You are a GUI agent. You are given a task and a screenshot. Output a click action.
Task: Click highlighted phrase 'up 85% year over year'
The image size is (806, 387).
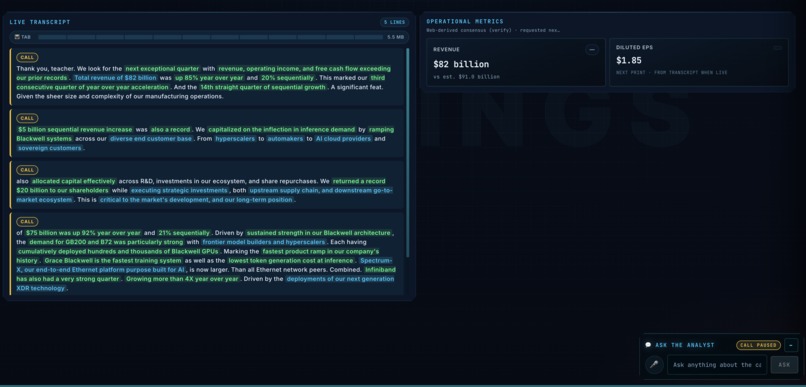(x=209, y=78)
